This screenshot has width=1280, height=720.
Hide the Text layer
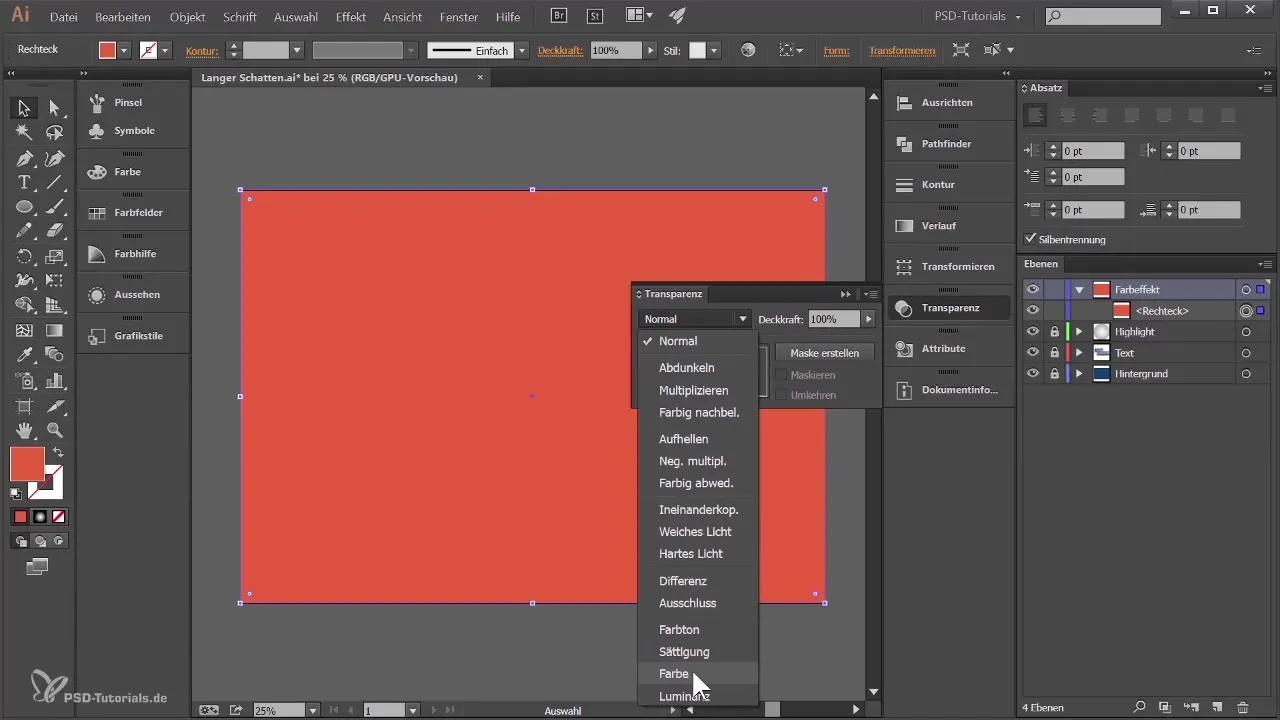1033,352
